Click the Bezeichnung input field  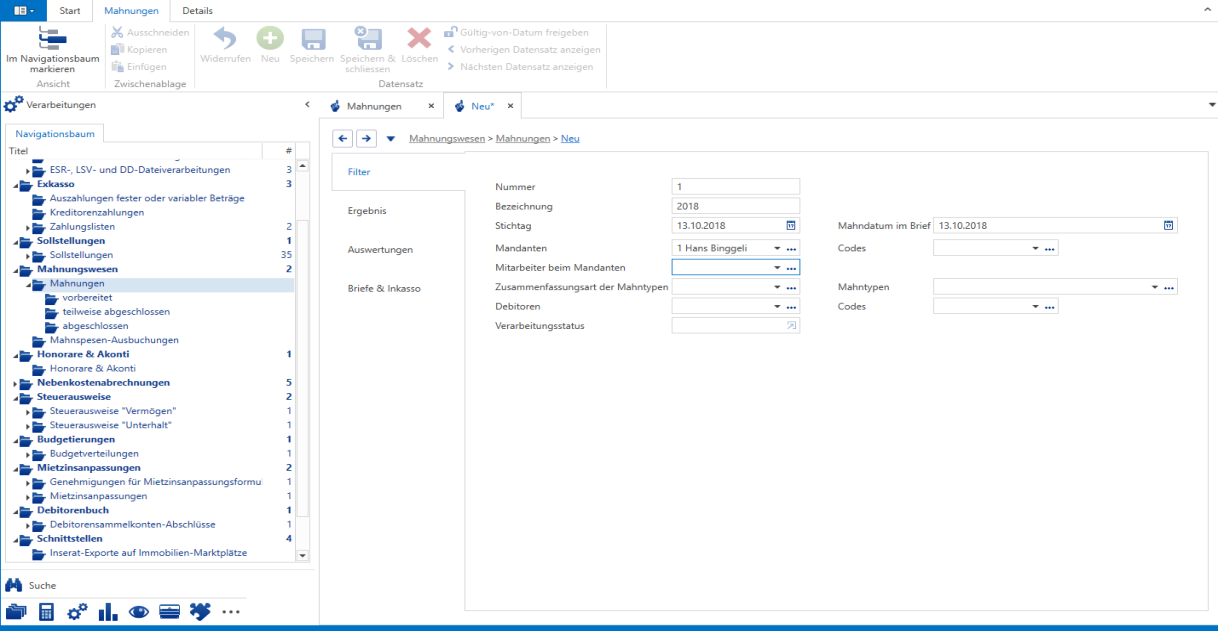736,206
